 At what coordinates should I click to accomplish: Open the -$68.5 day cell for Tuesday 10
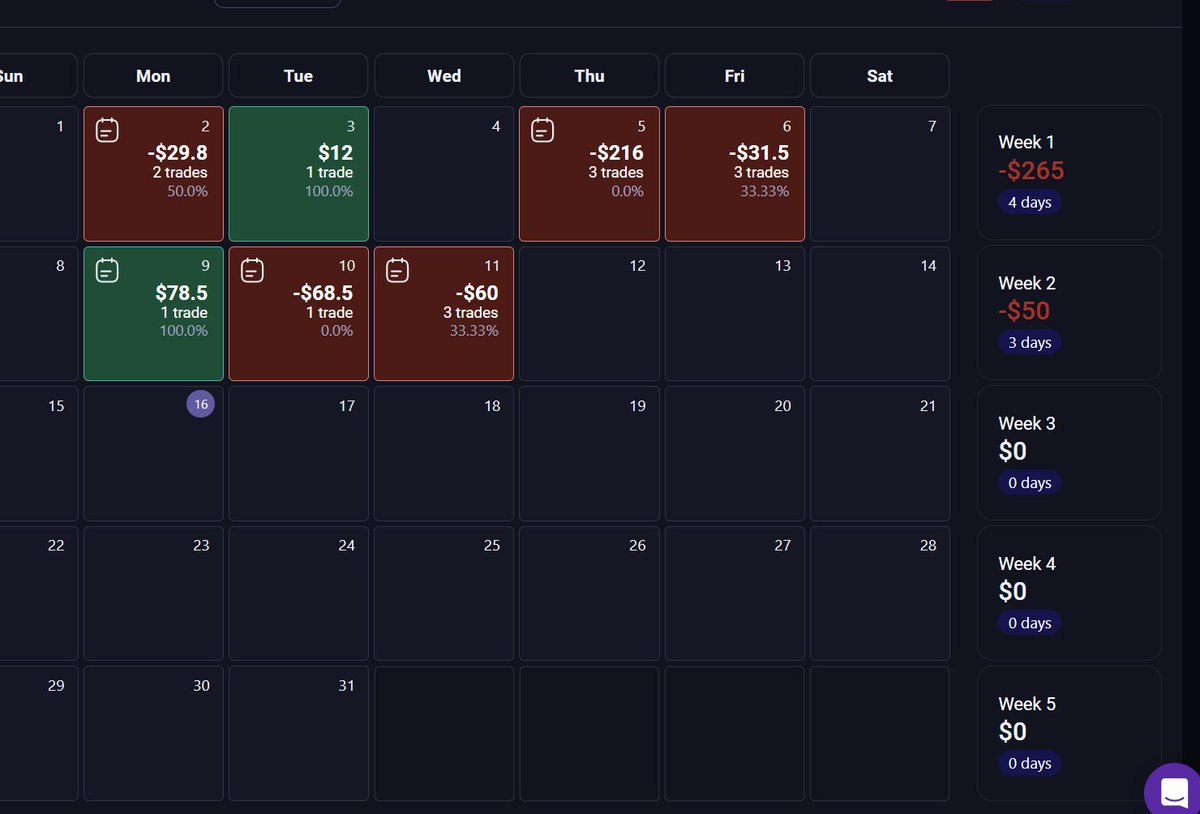[298, 314]
